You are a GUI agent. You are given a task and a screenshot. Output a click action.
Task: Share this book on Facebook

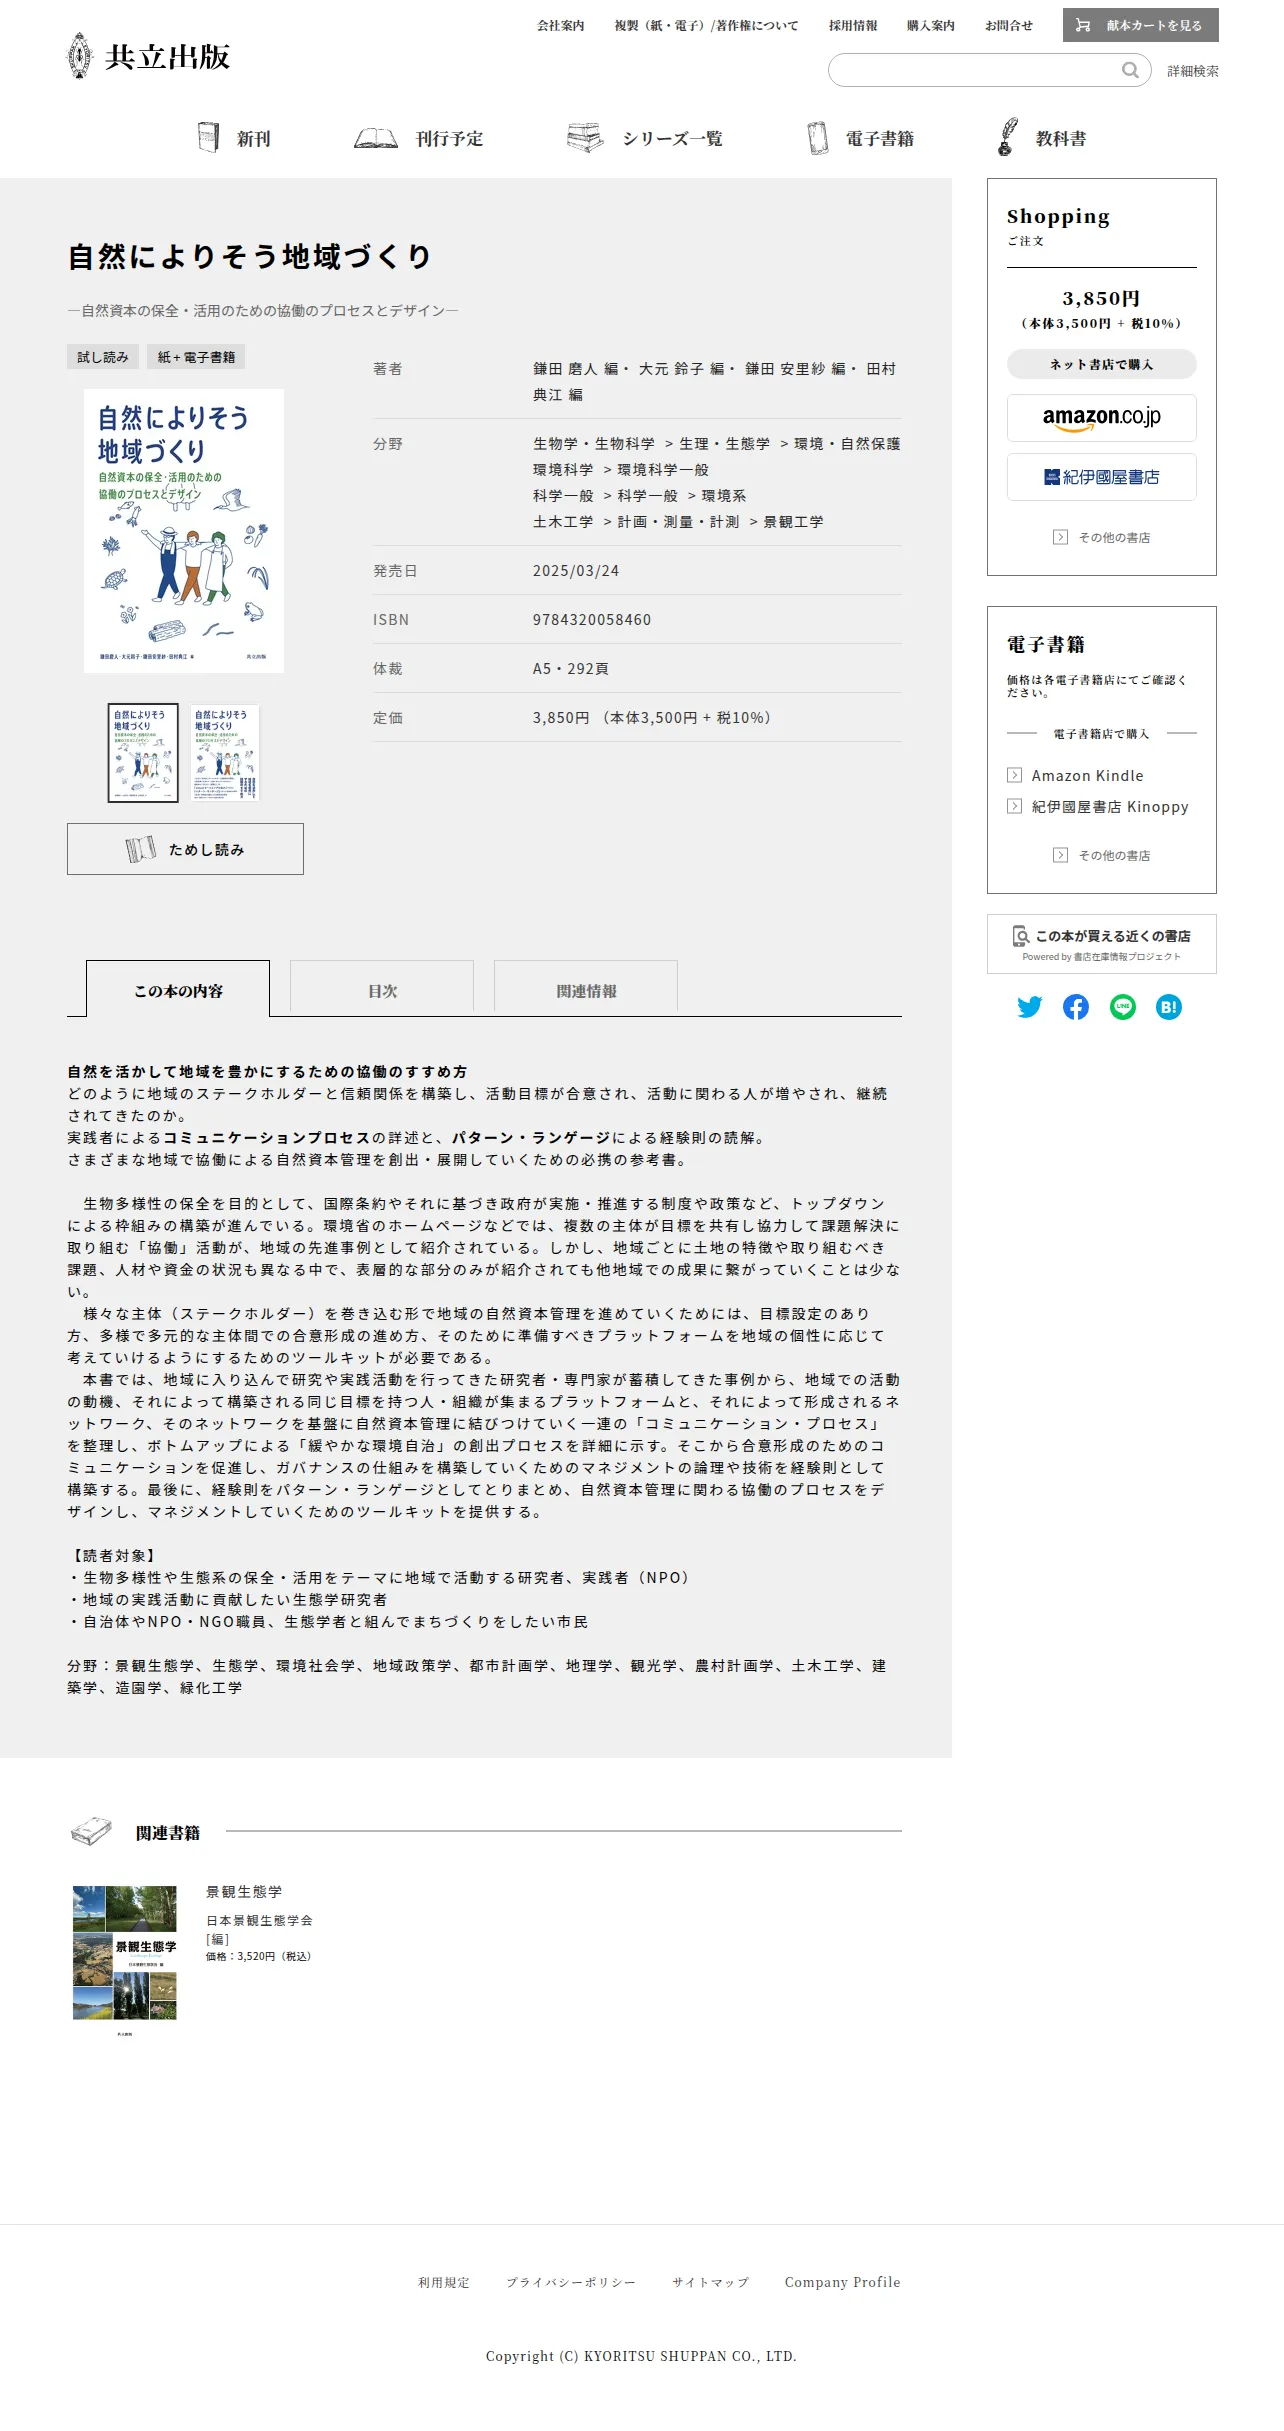click(1076, 1007)
